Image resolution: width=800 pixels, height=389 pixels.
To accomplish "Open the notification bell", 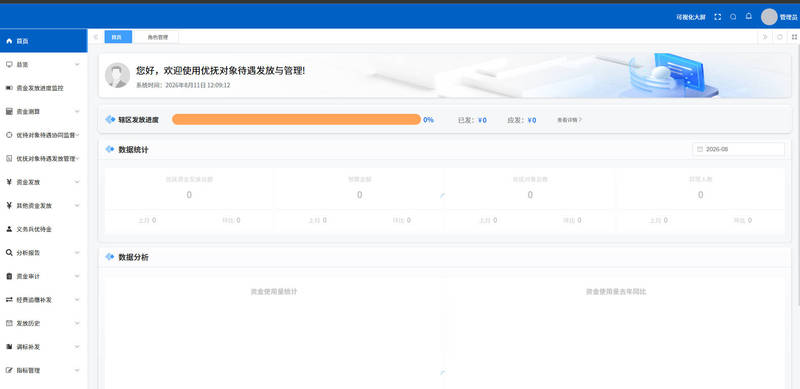I will point(748,16).
